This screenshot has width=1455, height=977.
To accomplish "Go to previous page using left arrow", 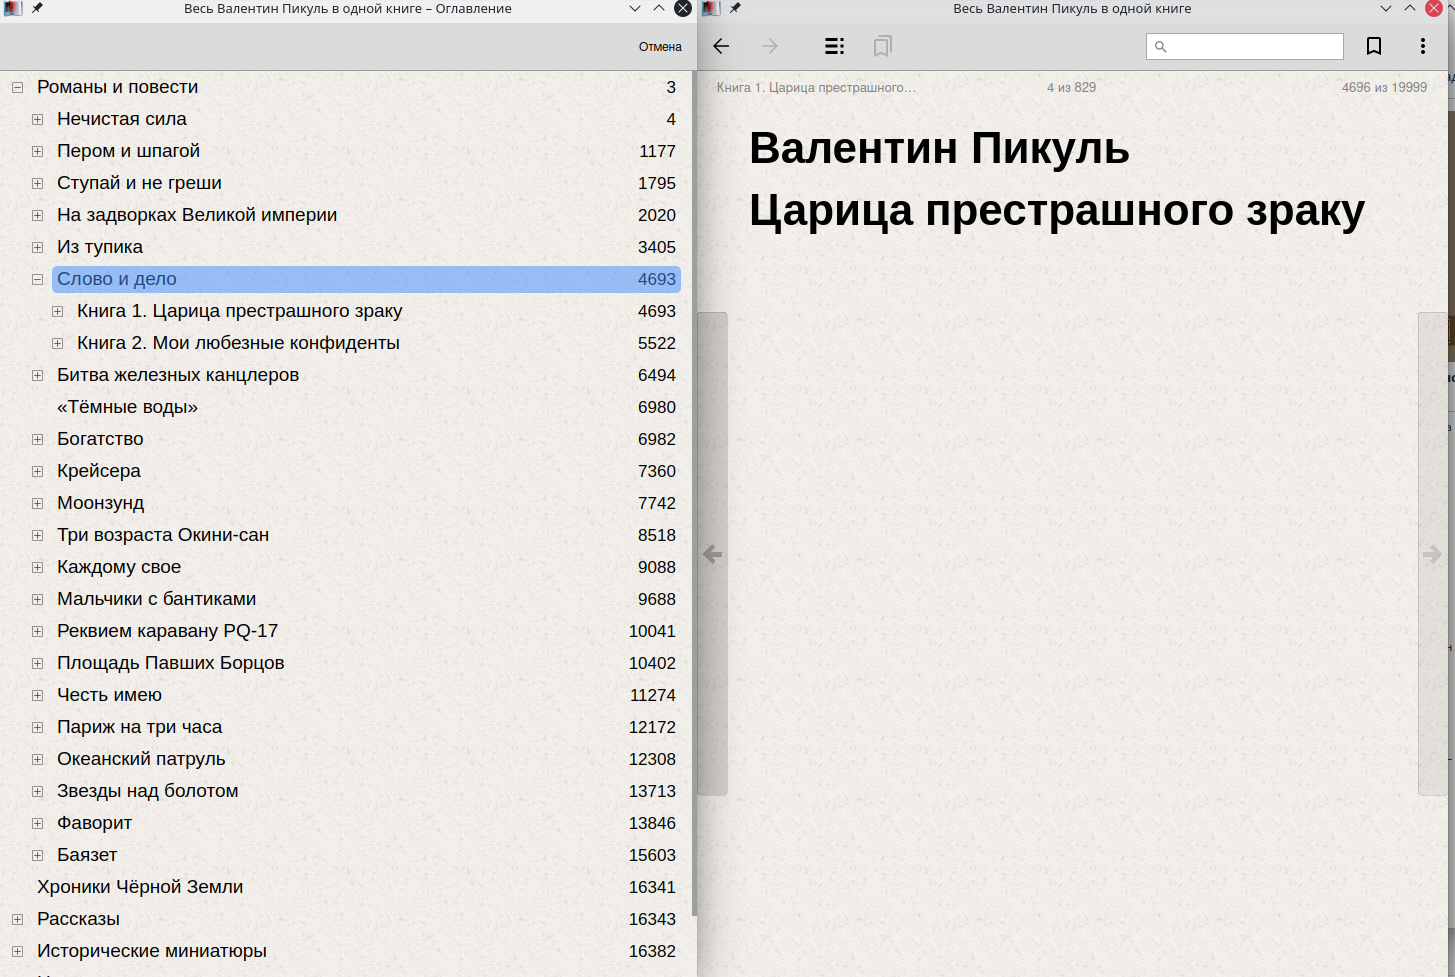I will click(712, 554).
